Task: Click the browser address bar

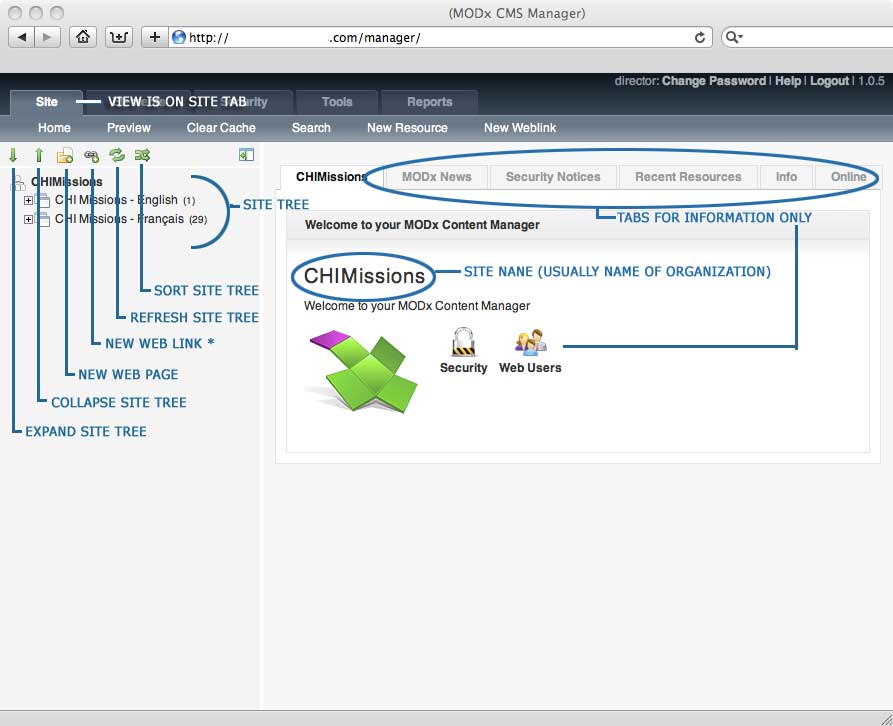Action: pyautogui.click(x=440, y=38)
